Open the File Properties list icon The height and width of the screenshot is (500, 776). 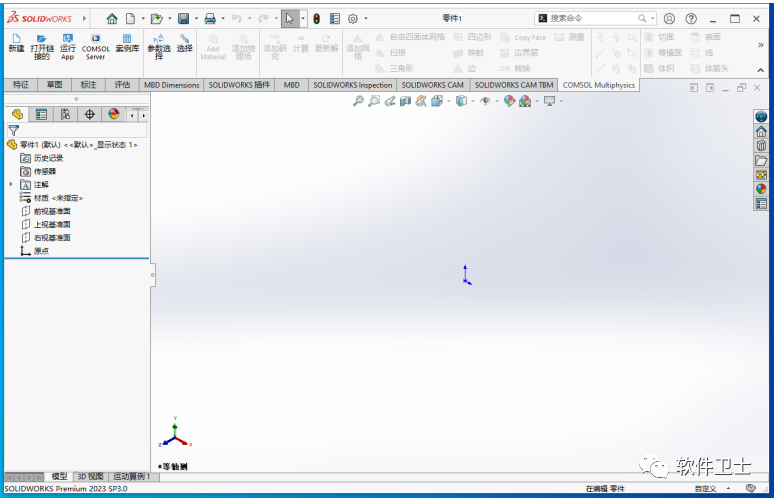tap(335, 19)
